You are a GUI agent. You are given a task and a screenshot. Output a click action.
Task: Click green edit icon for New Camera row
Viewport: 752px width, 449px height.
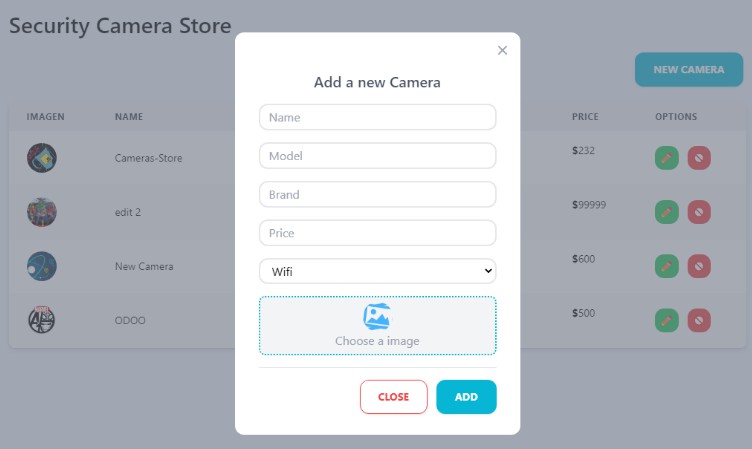667,266
